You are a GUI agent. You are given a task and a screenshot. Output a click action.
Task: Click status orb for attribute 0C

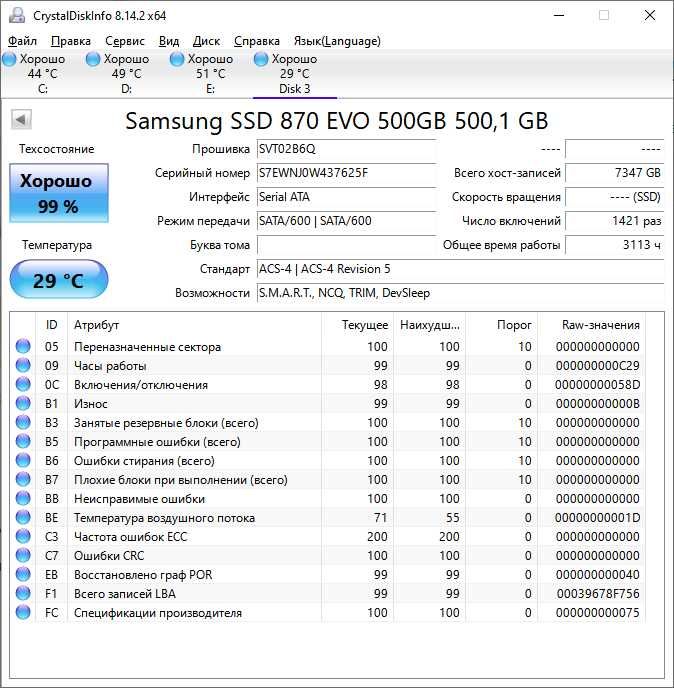[23, 384]
